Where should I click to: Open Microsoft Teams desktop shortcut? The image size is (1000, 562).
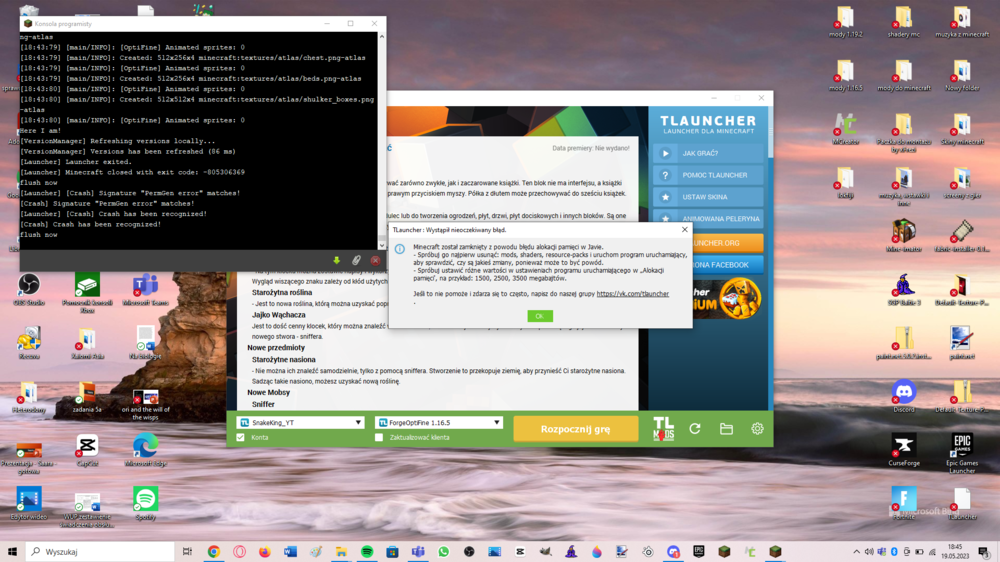145,290
